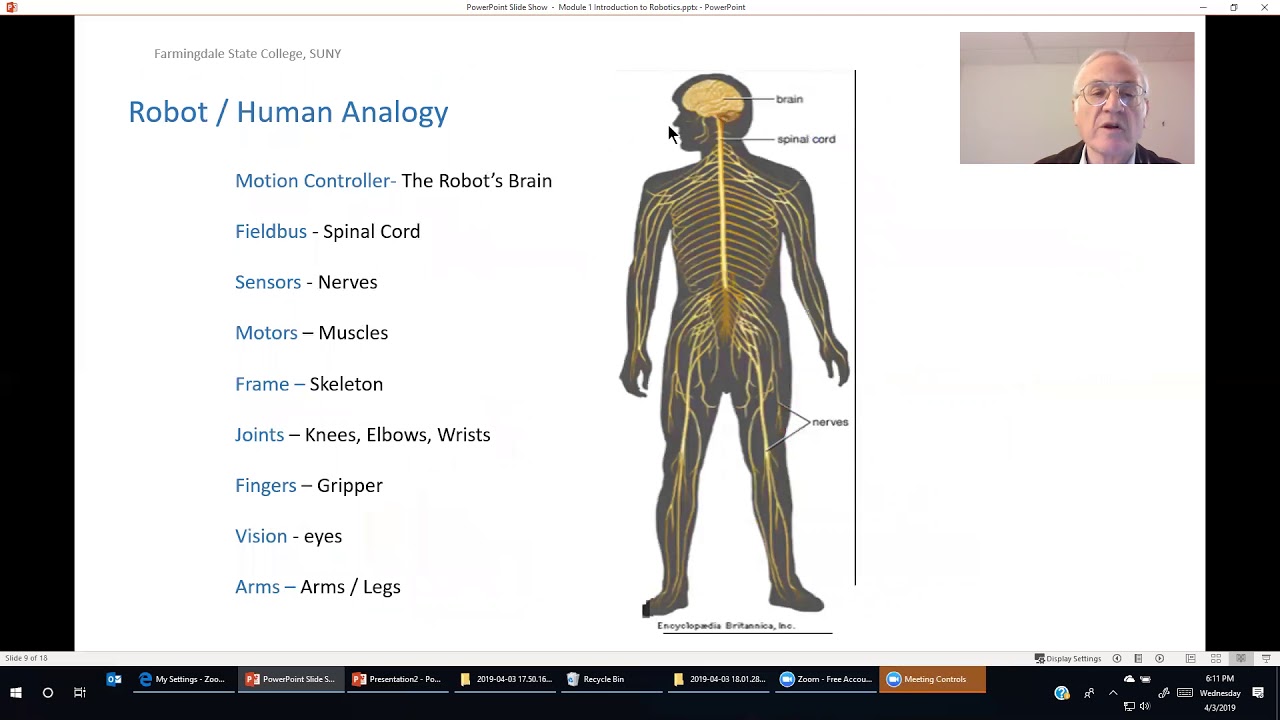The image size is (1280, 720).
Task: Open the touch keyboard tray icon
Action: [x=1185, y=692]
